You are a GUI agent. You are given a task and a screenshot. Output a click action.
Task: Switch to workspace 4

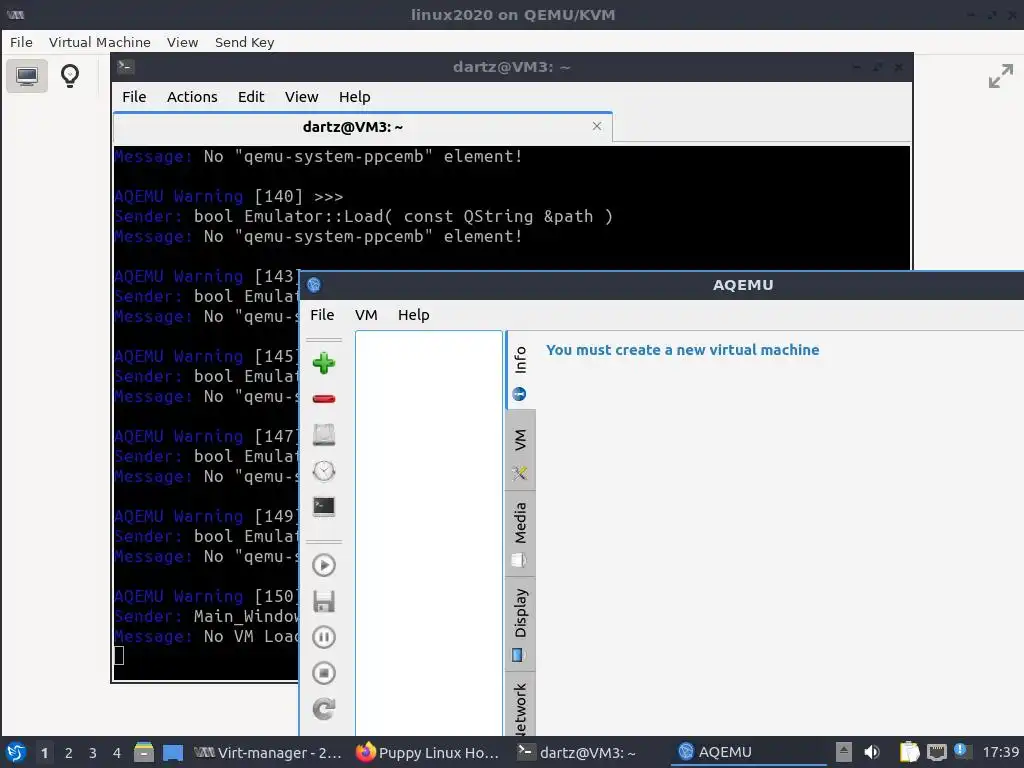(117, 753)
